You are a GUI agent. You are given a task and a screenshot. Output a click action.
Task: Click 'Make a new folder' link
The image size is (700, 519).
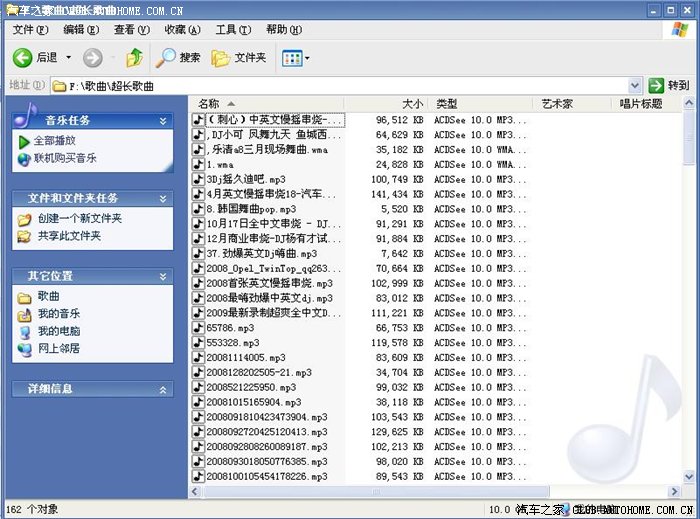point(80,218)
